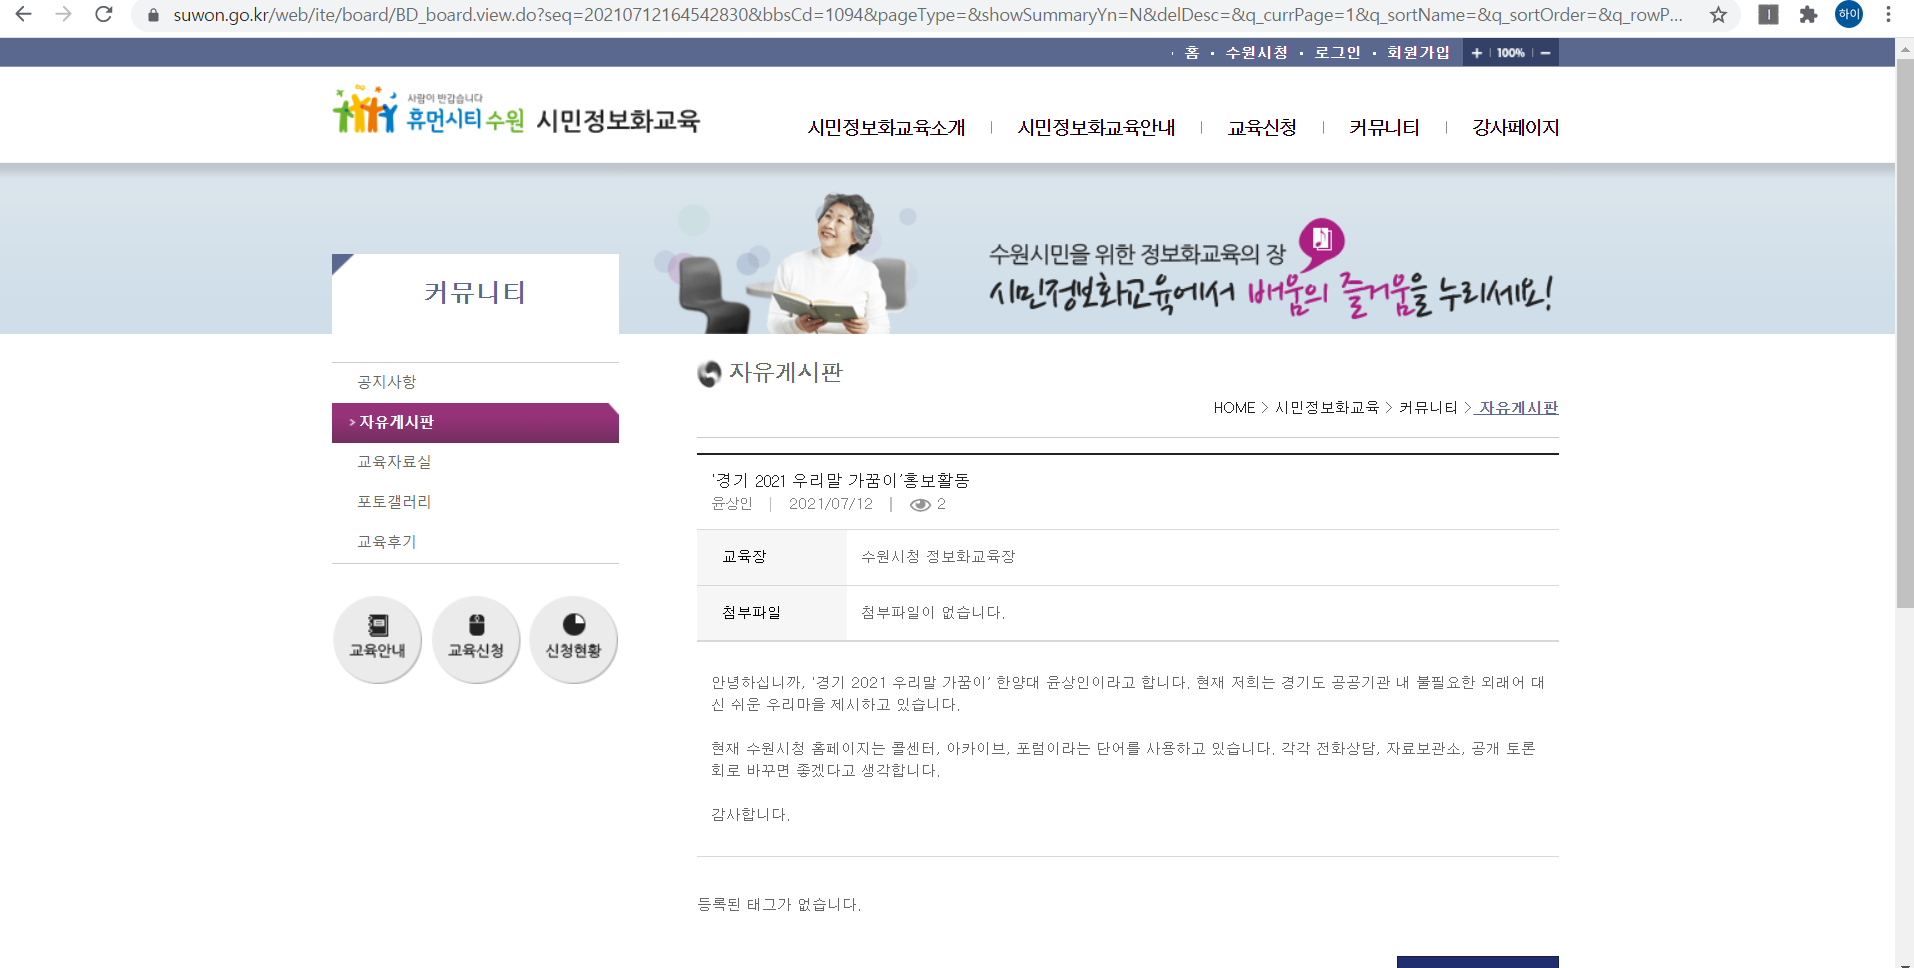Click the browser back arrow
Image resolution: width=1914 pixels, height=968 pixels.
[24, 15]
